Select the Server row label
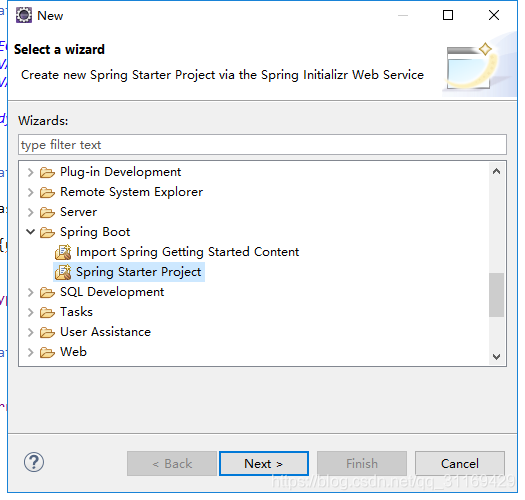Viewport: 525px width, 500px height. (x=79, y=212)
